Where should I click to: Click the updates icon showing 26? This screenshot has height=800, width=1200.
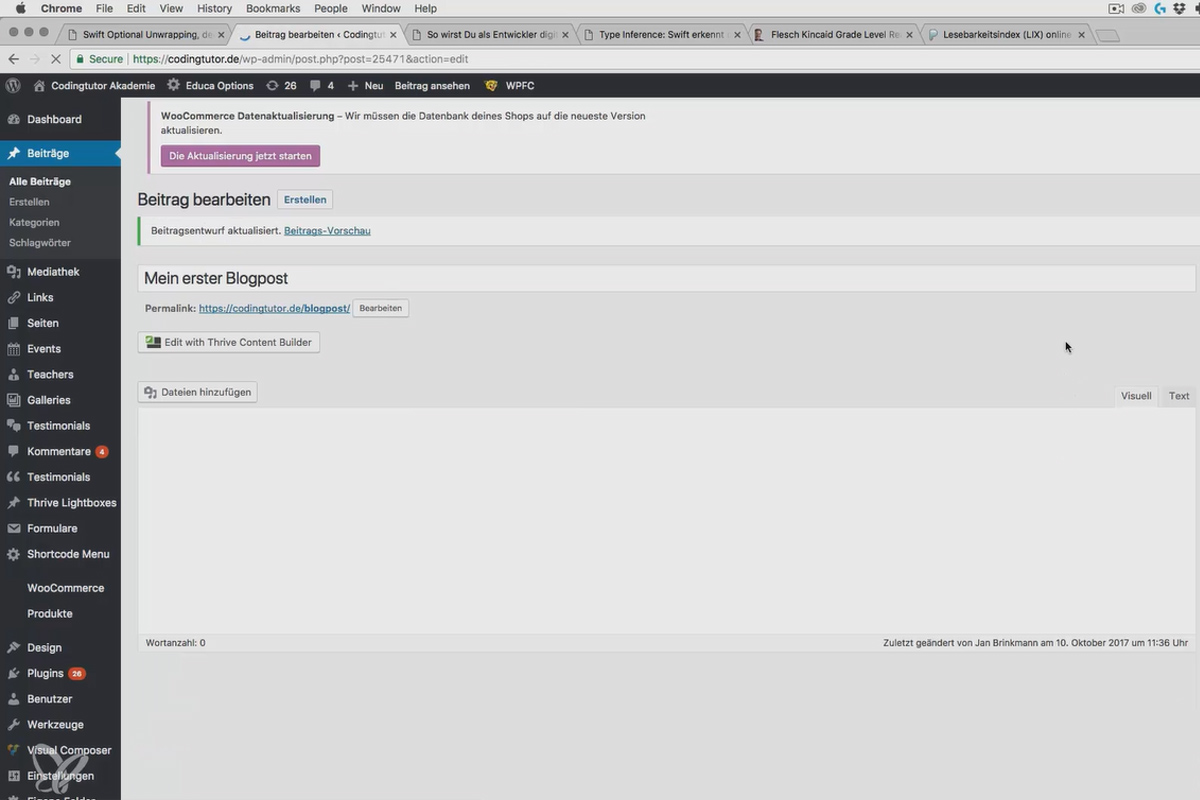(x=272, y=86)
